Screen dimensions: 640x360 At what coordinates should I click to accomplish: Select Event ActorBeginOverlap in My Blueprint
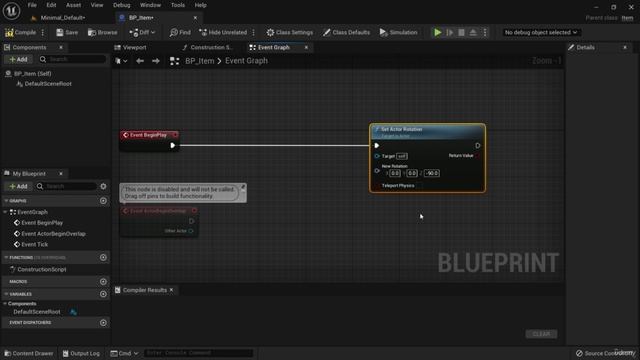(x=53, y=234)
